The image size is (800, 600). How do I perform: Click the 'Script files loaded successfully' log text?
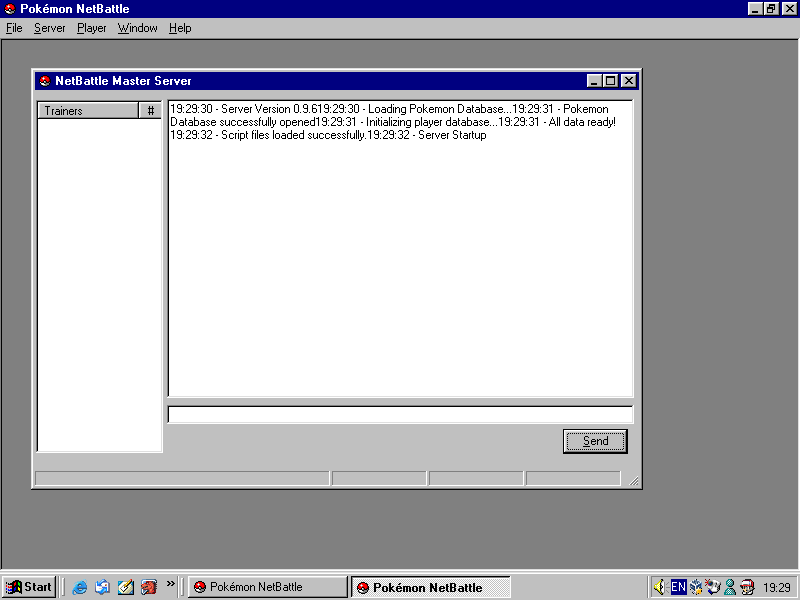(x=293, y=135)
